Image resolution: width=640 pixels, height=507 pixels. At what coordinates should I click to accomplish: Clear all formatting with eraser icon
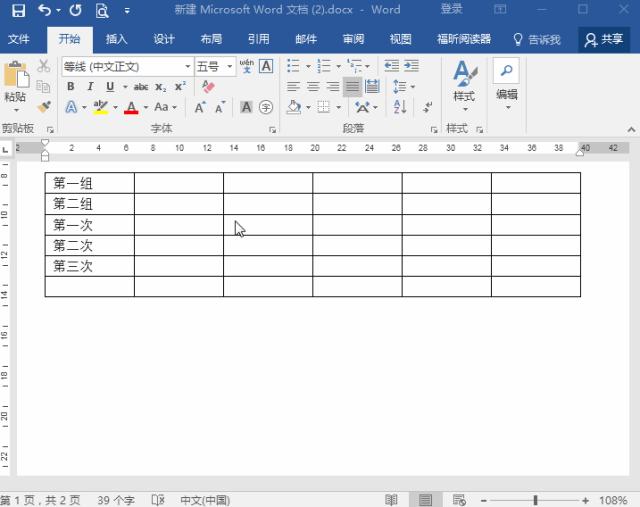(208, 86)
